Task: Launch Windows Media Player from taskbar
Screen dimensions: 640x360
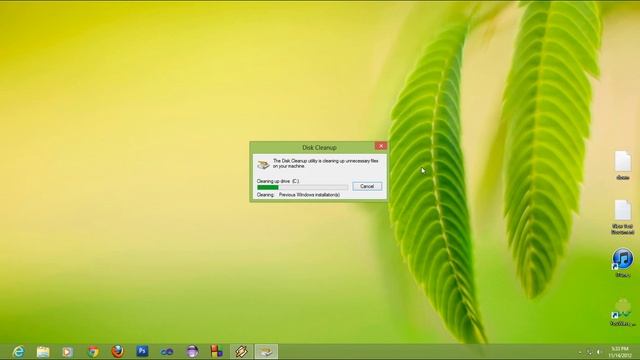Action: click(x=68, y=351)
